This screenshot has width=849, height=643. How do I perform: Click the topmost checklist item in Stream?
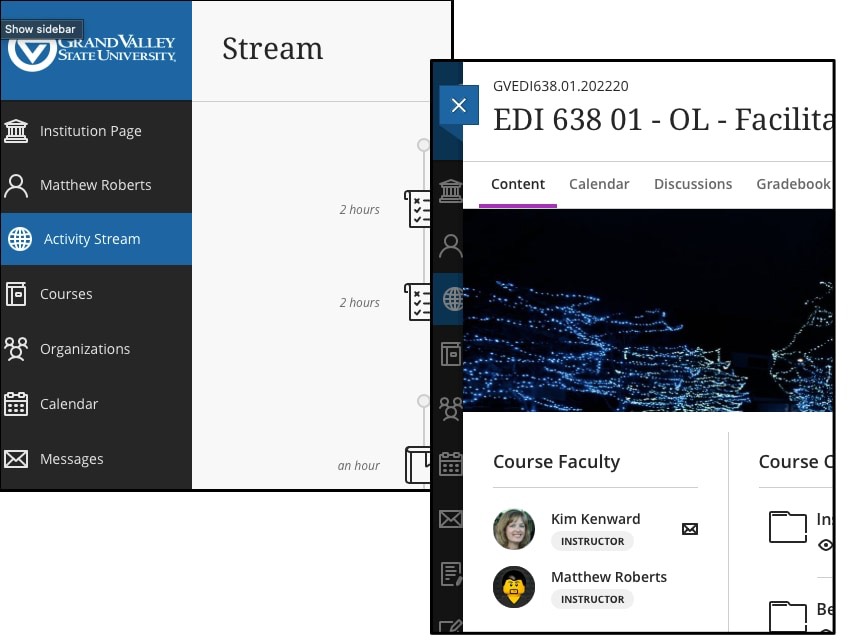(x=417, y=209)
